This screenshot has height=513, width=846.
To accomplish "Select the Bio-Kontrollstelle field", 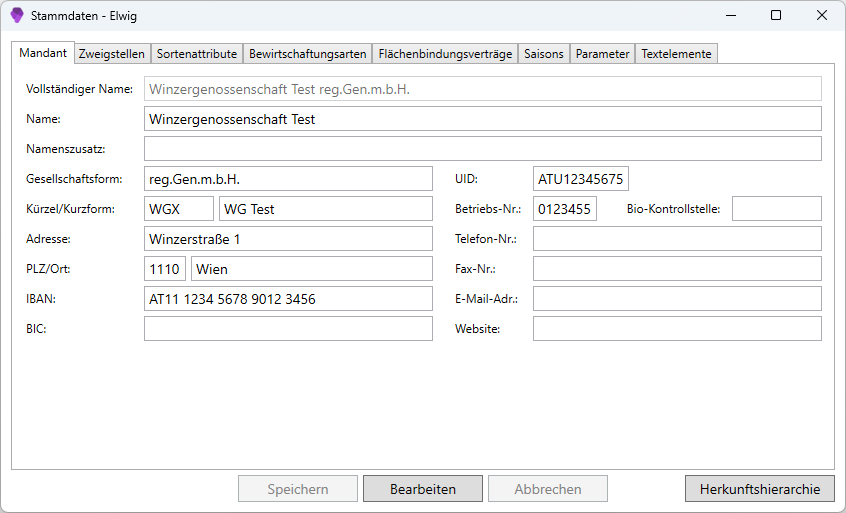I will [x=777, y=209].
